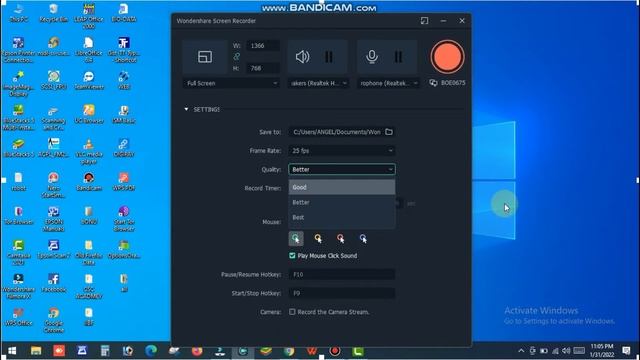640x360 pixels.
Task: Switch recorder to mini mode in title bar
Action: point(424,20)
